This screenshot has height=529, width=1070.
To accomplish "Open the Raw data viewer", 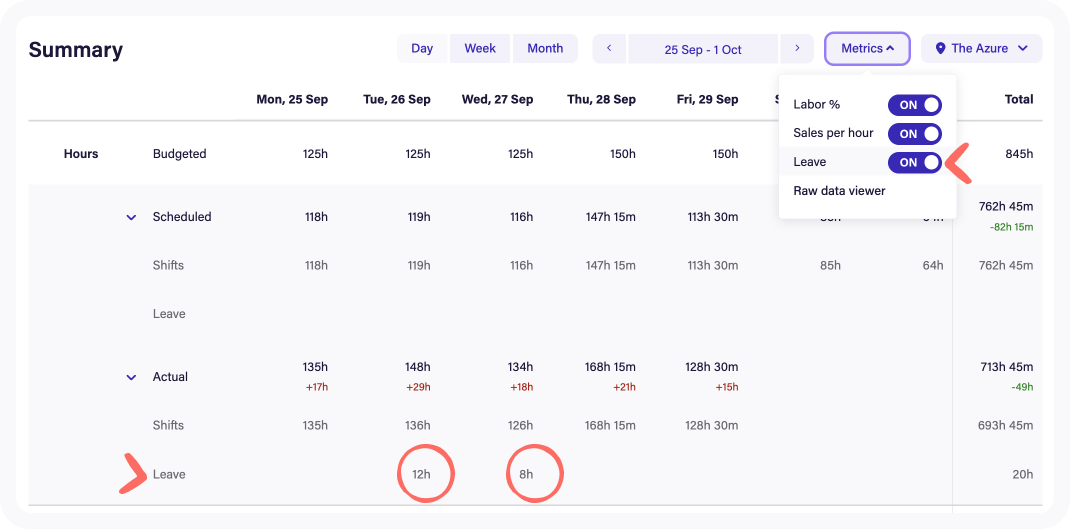I will pyautogui.click(x=839, y=191).
